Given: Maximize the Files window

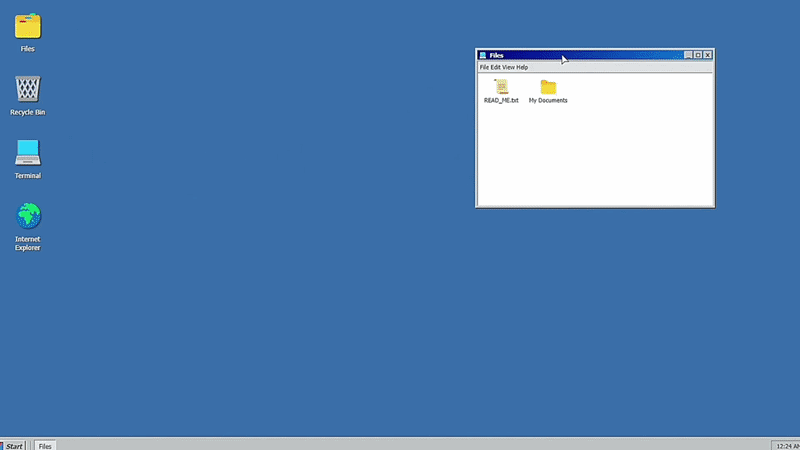Looking at the screenshot, I should point(698,55).
